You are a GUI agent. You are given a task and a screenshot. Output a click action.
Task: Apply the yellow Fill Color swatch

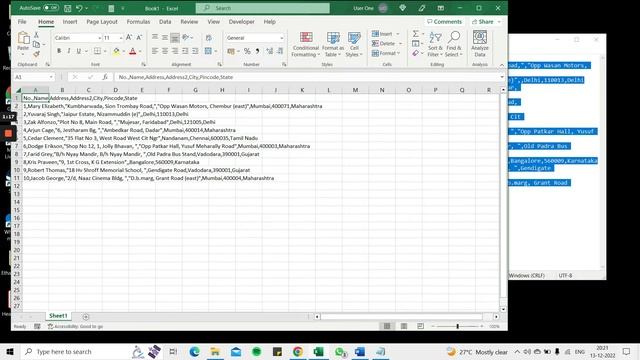click(116, 51)
